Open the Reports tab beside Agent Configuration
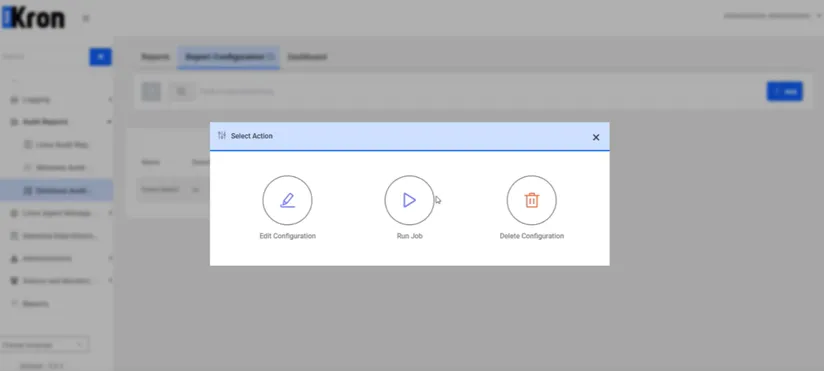 coord(155,57)
